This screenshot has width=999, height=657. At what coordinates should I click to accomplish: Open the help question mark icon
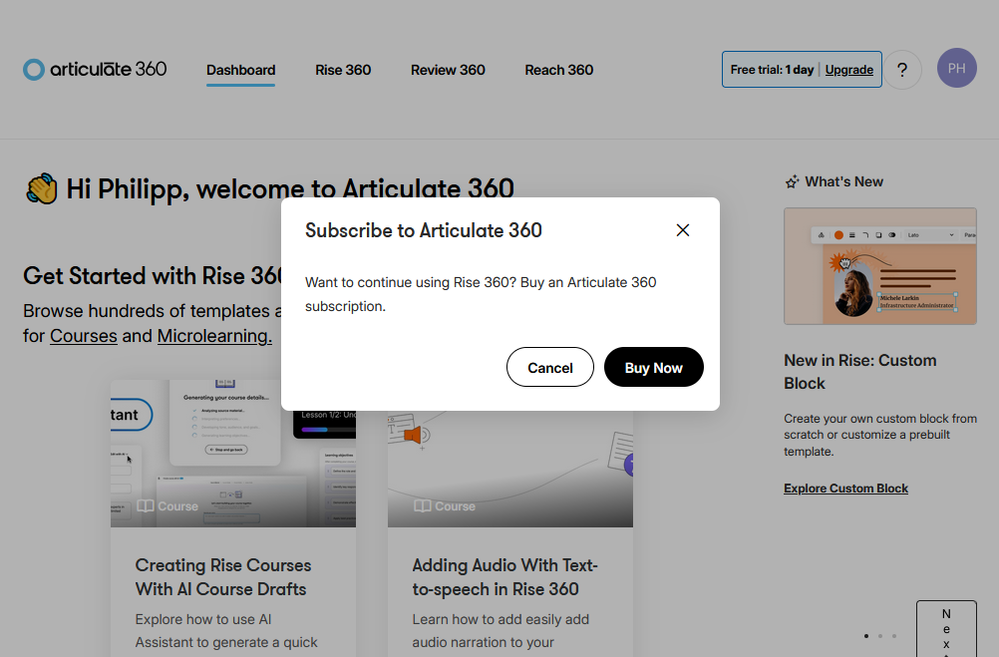click(x=902, y=69)
